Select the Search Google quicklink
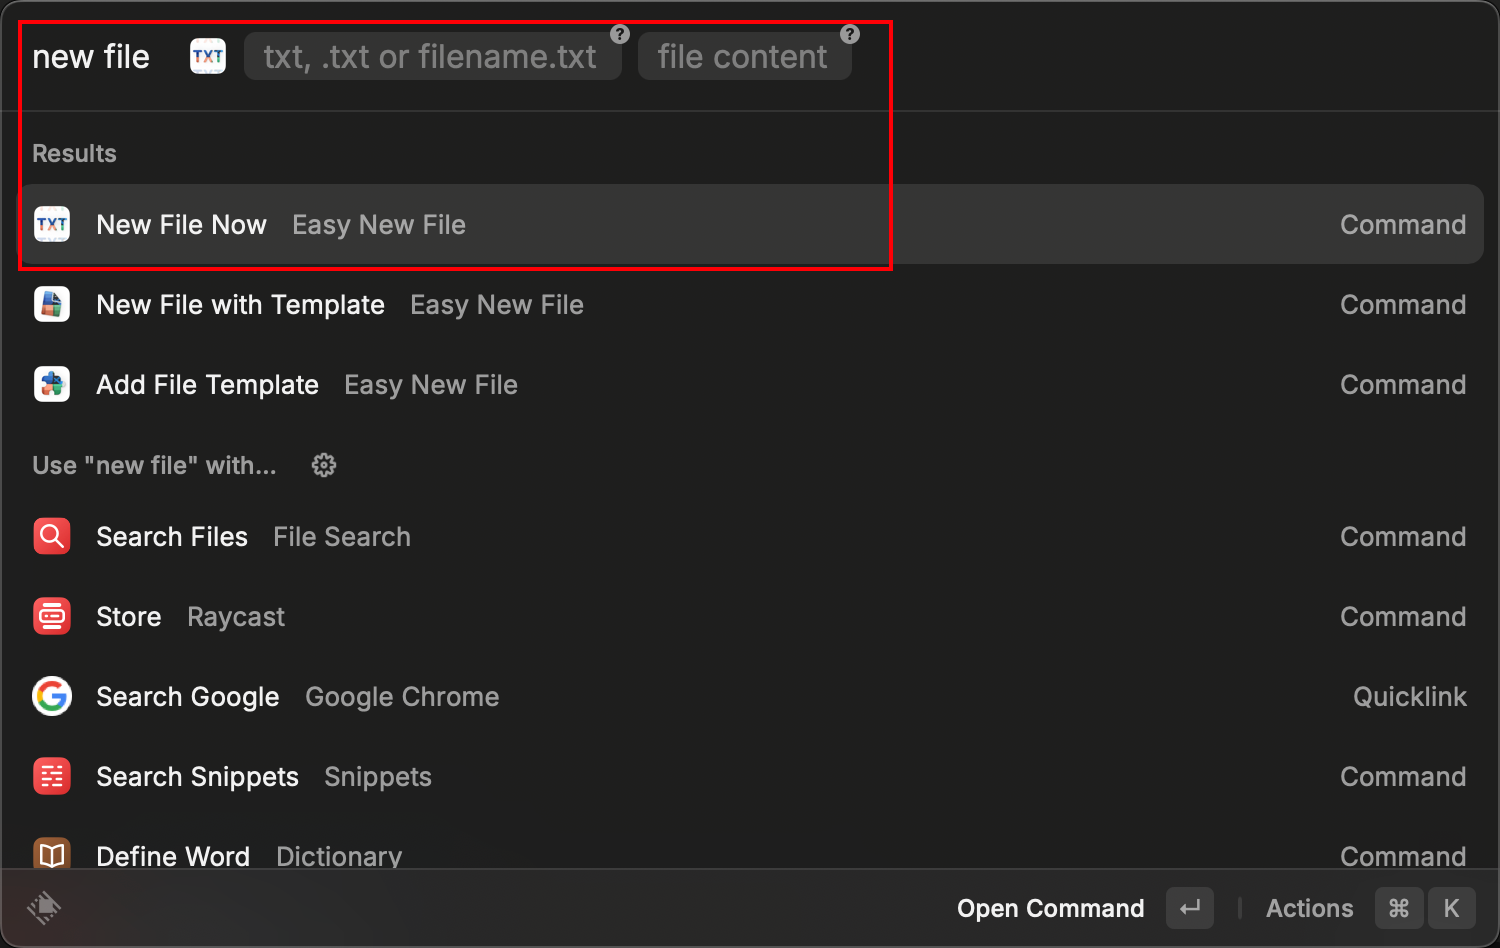 click(x=750, y=696)
